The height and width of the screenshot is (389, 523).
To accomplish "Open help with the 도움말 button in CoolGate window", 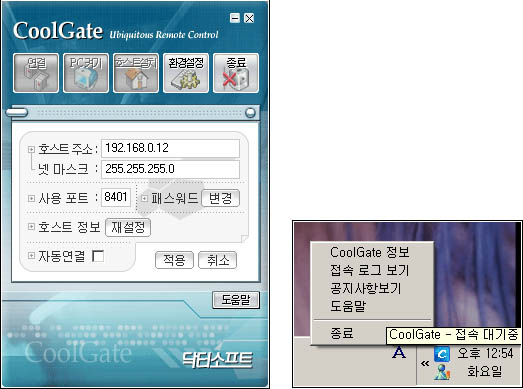I will [236, 300].
